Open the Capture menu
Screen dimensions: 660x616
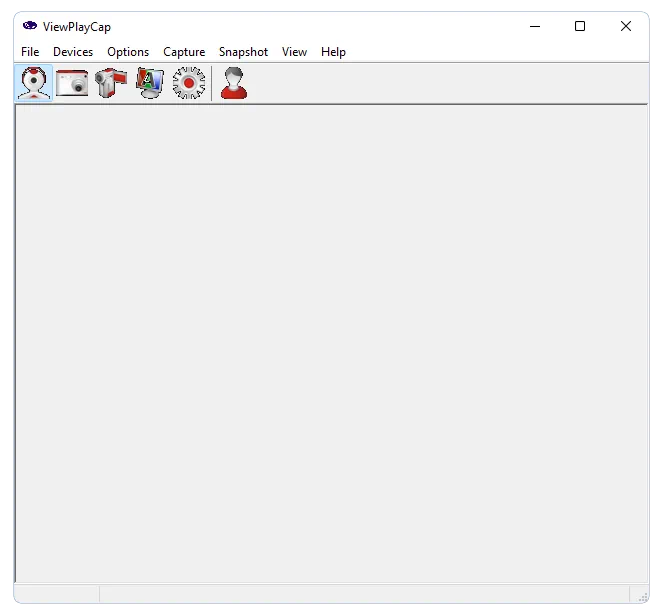click(x=184, y=52)
